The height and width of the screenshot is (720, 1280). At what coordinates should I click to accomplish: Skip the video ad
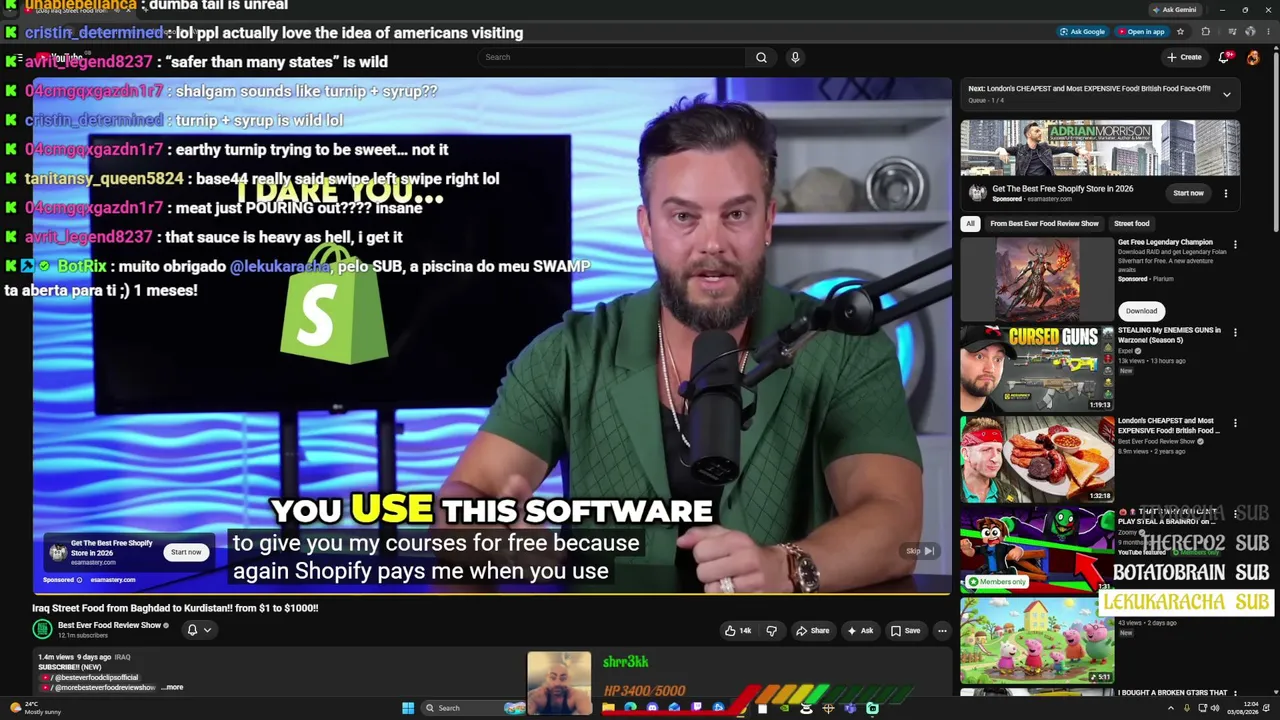pyautogui.click(x=920, y=551)
